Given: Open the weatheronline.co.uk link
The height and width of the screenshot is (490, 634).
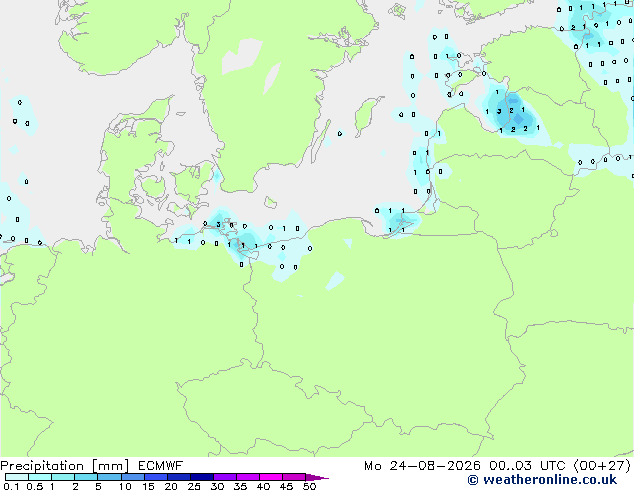Looking at the screenshot, I should tap(550, 480).
